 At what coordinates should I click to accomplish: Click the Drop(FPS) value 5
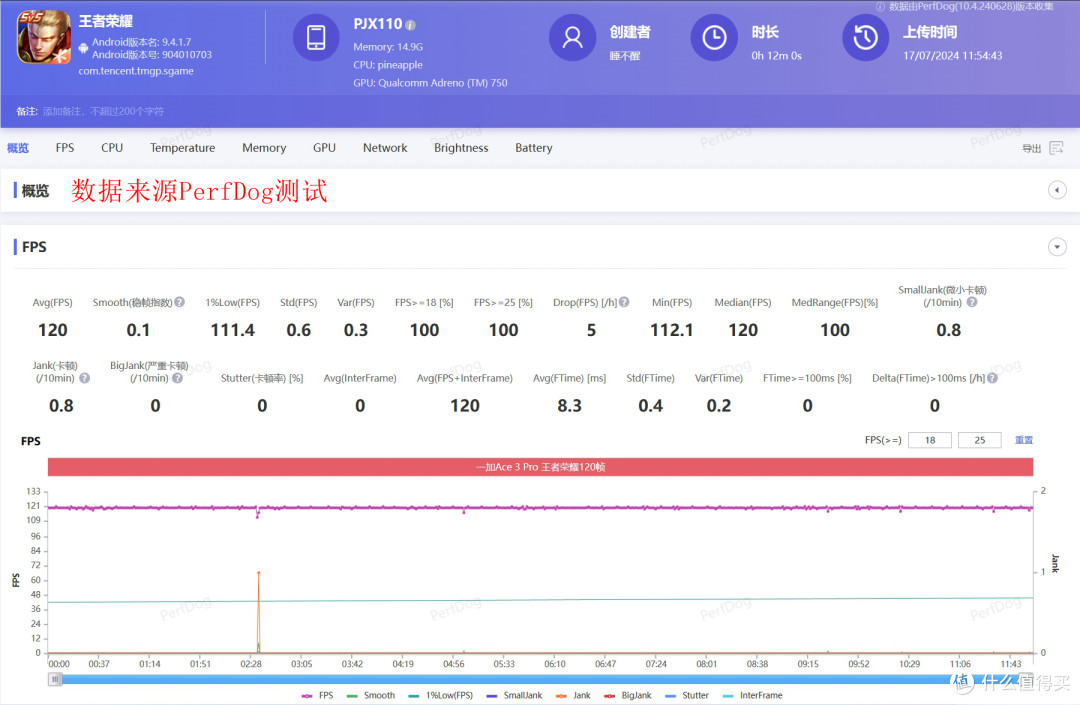click(x=591, y=330)
